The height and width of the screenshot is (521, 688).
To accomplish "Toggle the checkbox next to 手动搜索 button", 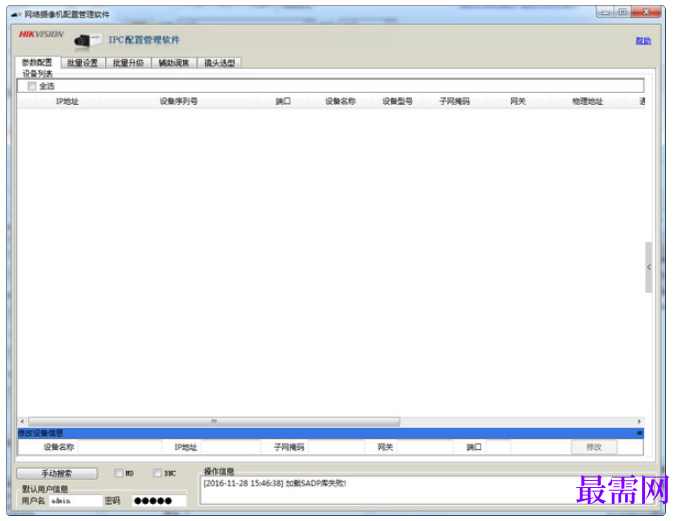I will click(118, 473).
